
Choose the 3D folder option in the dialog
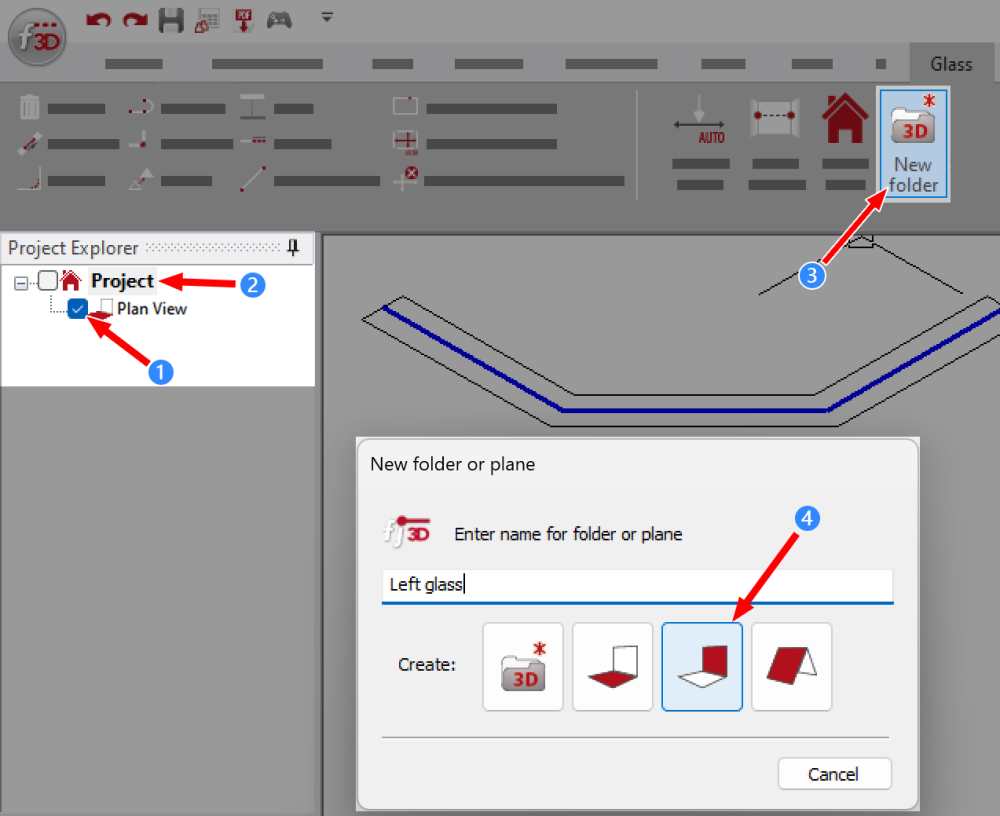(x=522, y=667)
